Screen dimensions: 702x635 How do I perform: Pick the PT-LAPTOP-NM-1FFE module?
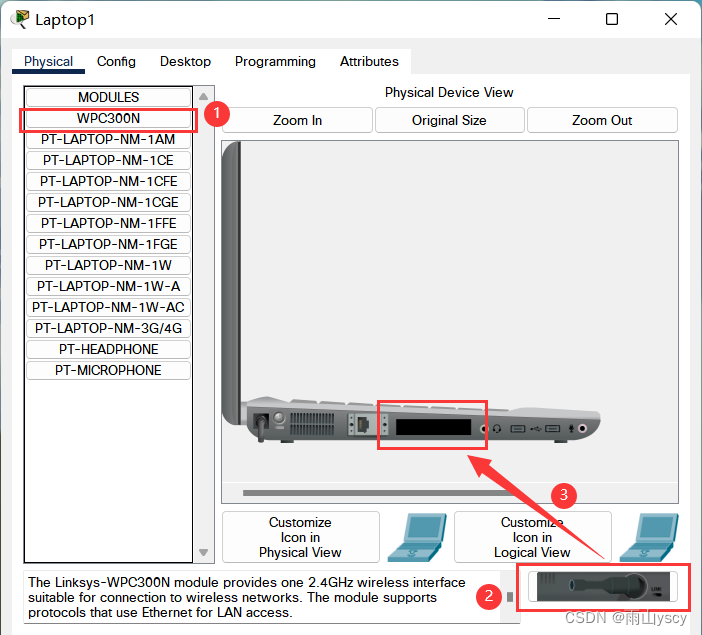108,223
